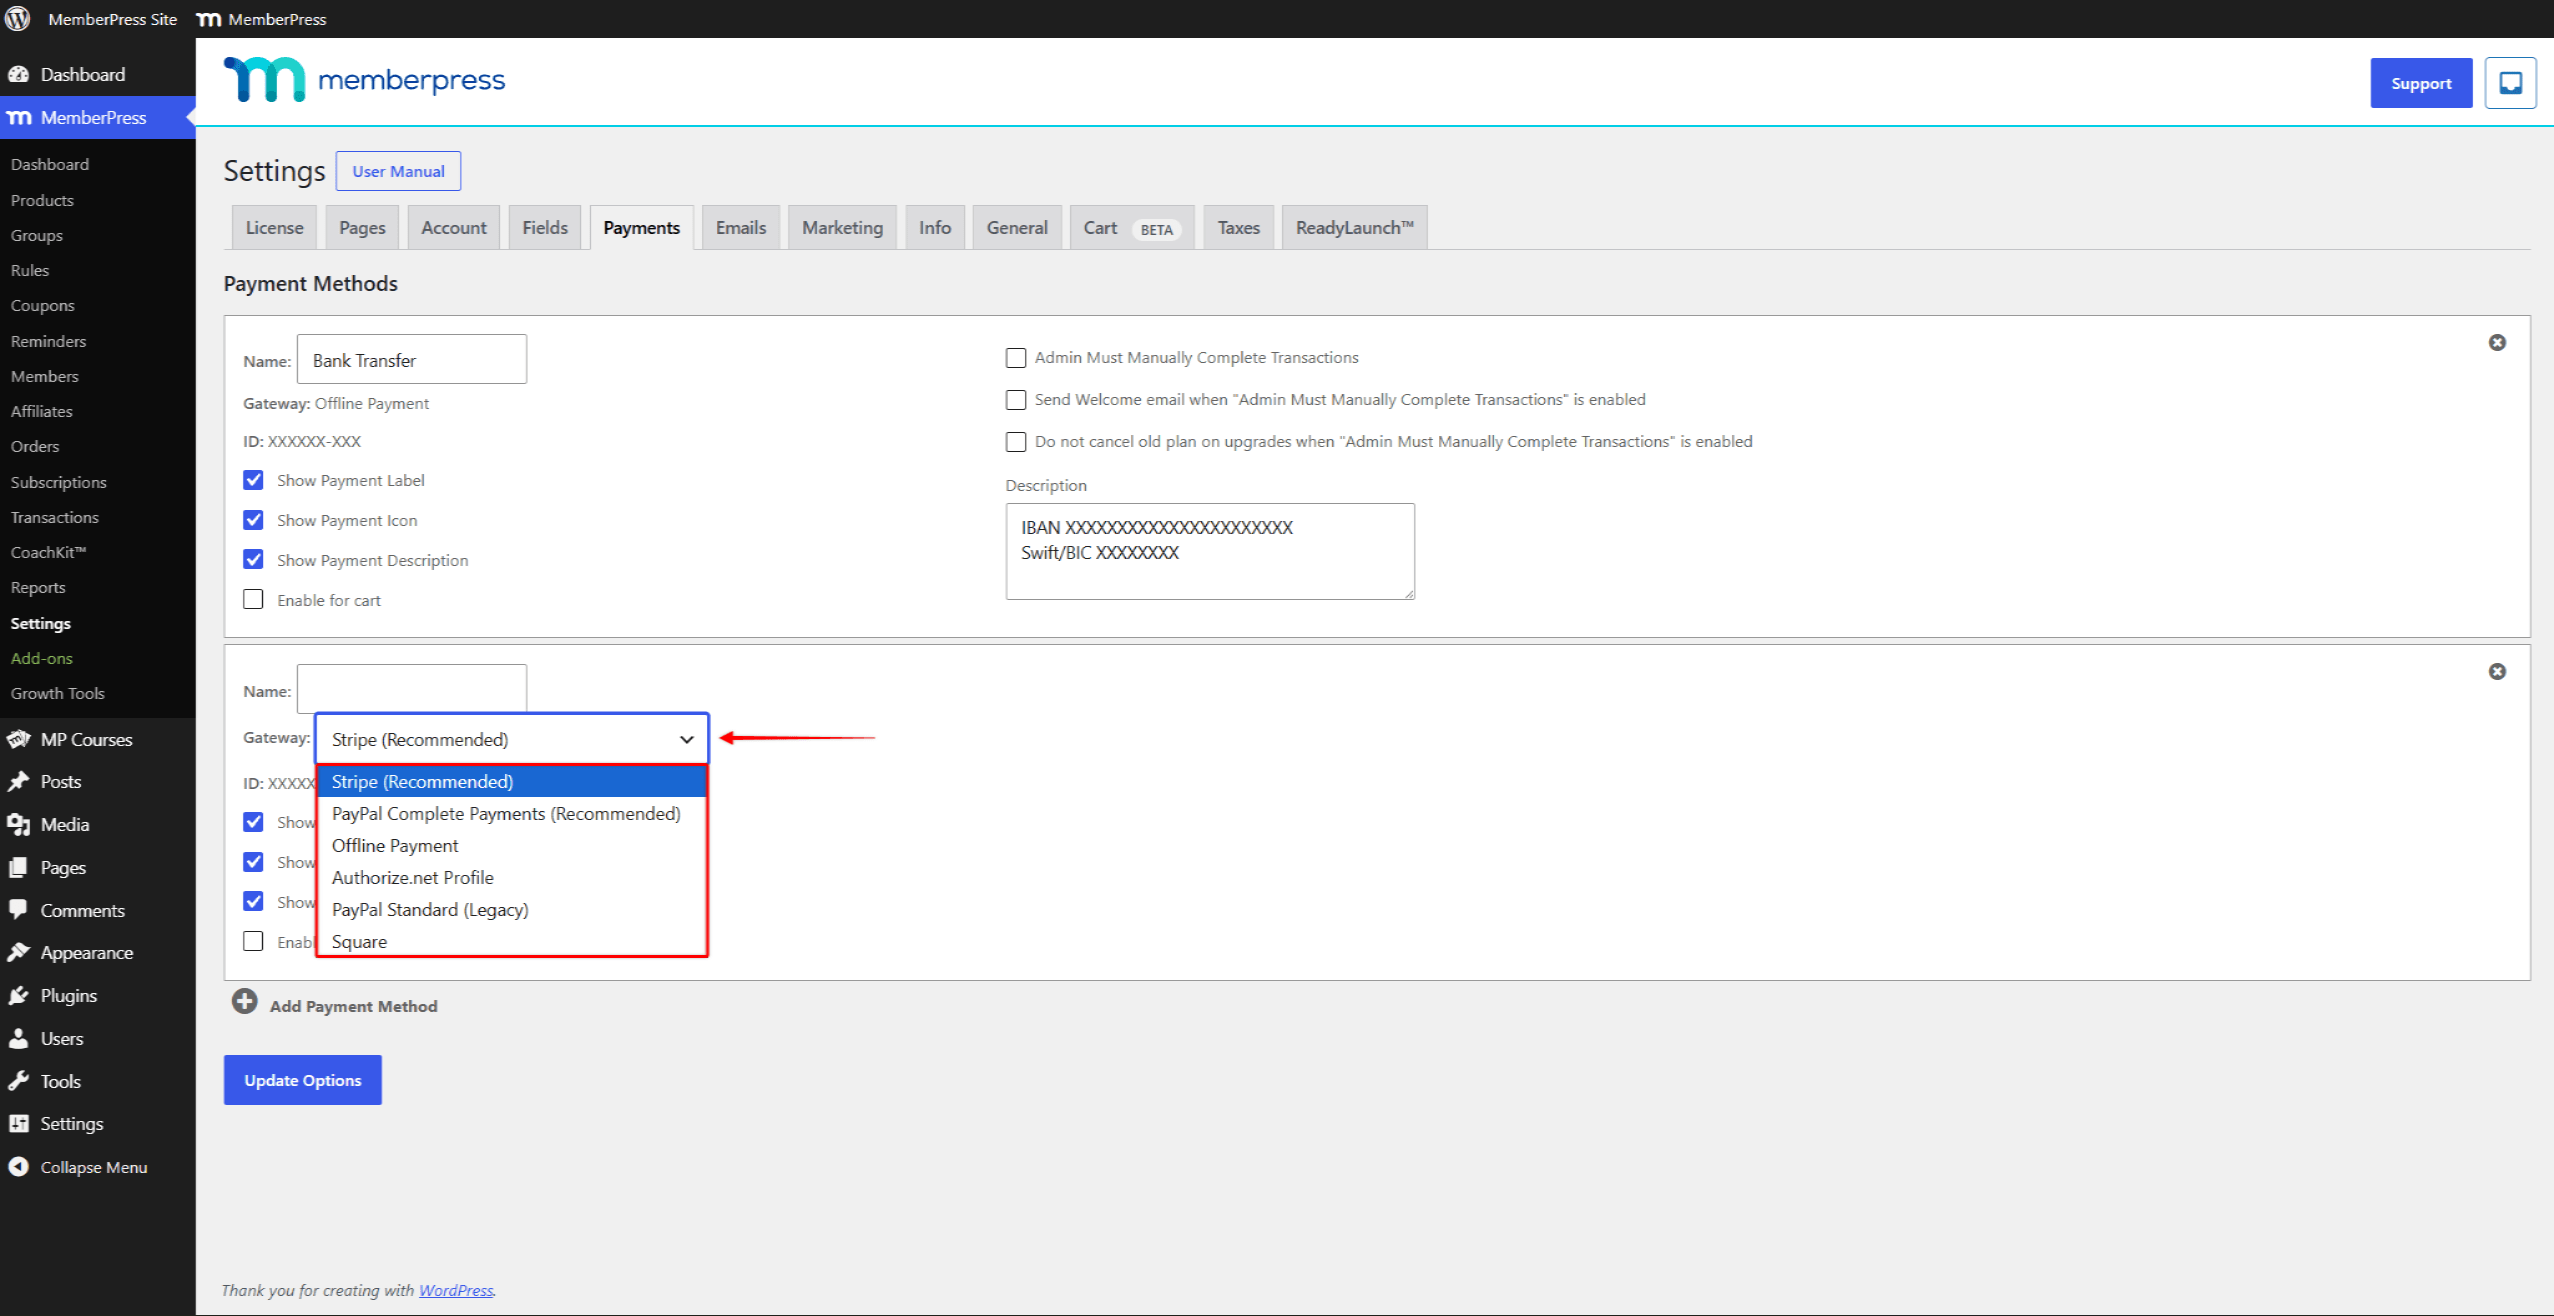Switch to the License tab
The height and width of the screenshot is (1316, 2554).
point(274,227)
